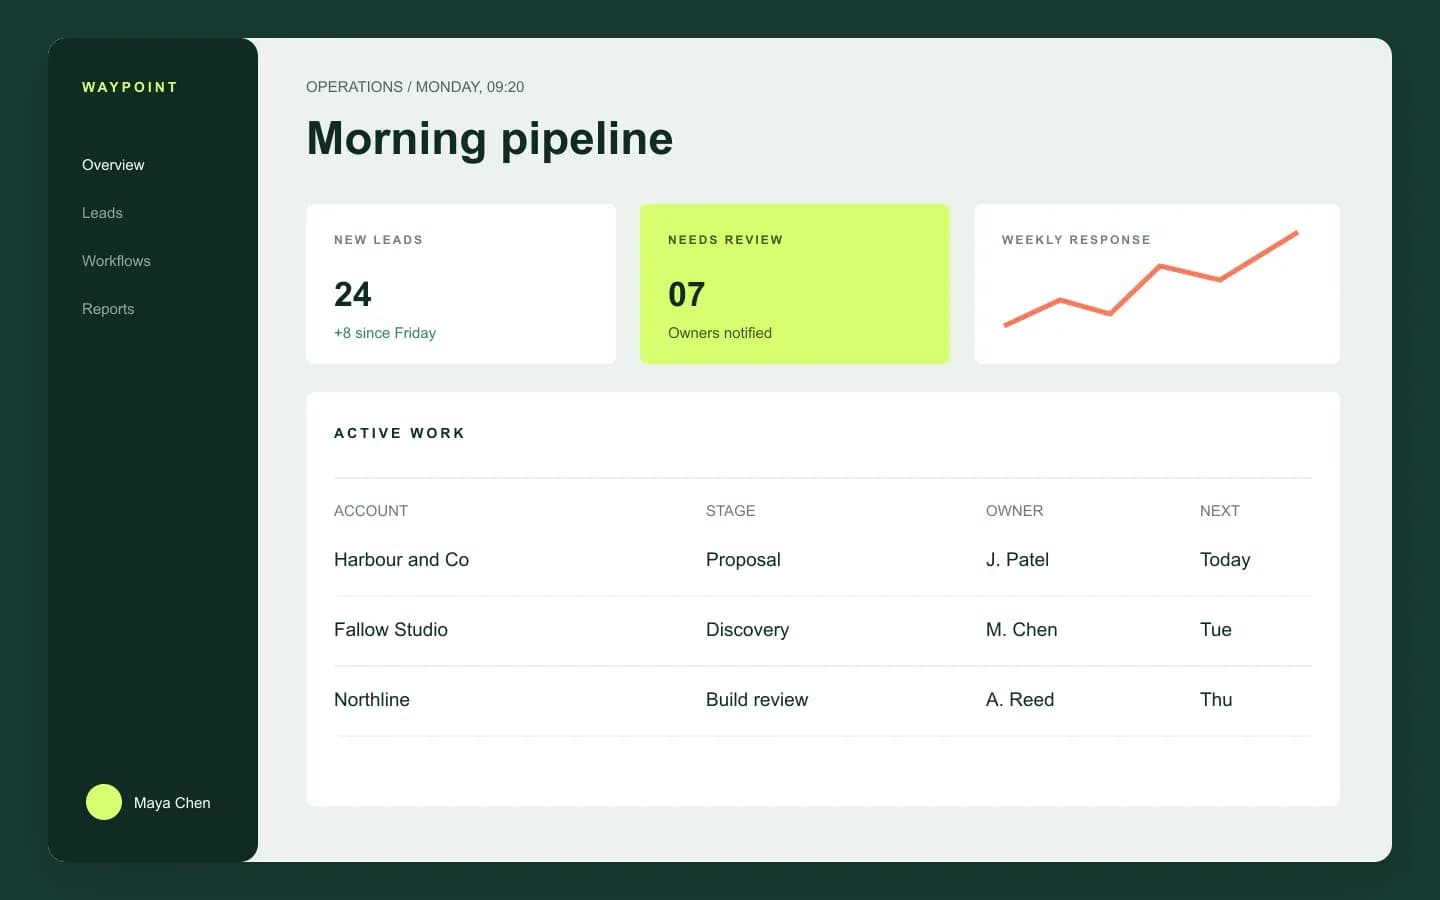Click the Build review stage cell
Viewport: 1440px width, 900px height.
(757, 700)
